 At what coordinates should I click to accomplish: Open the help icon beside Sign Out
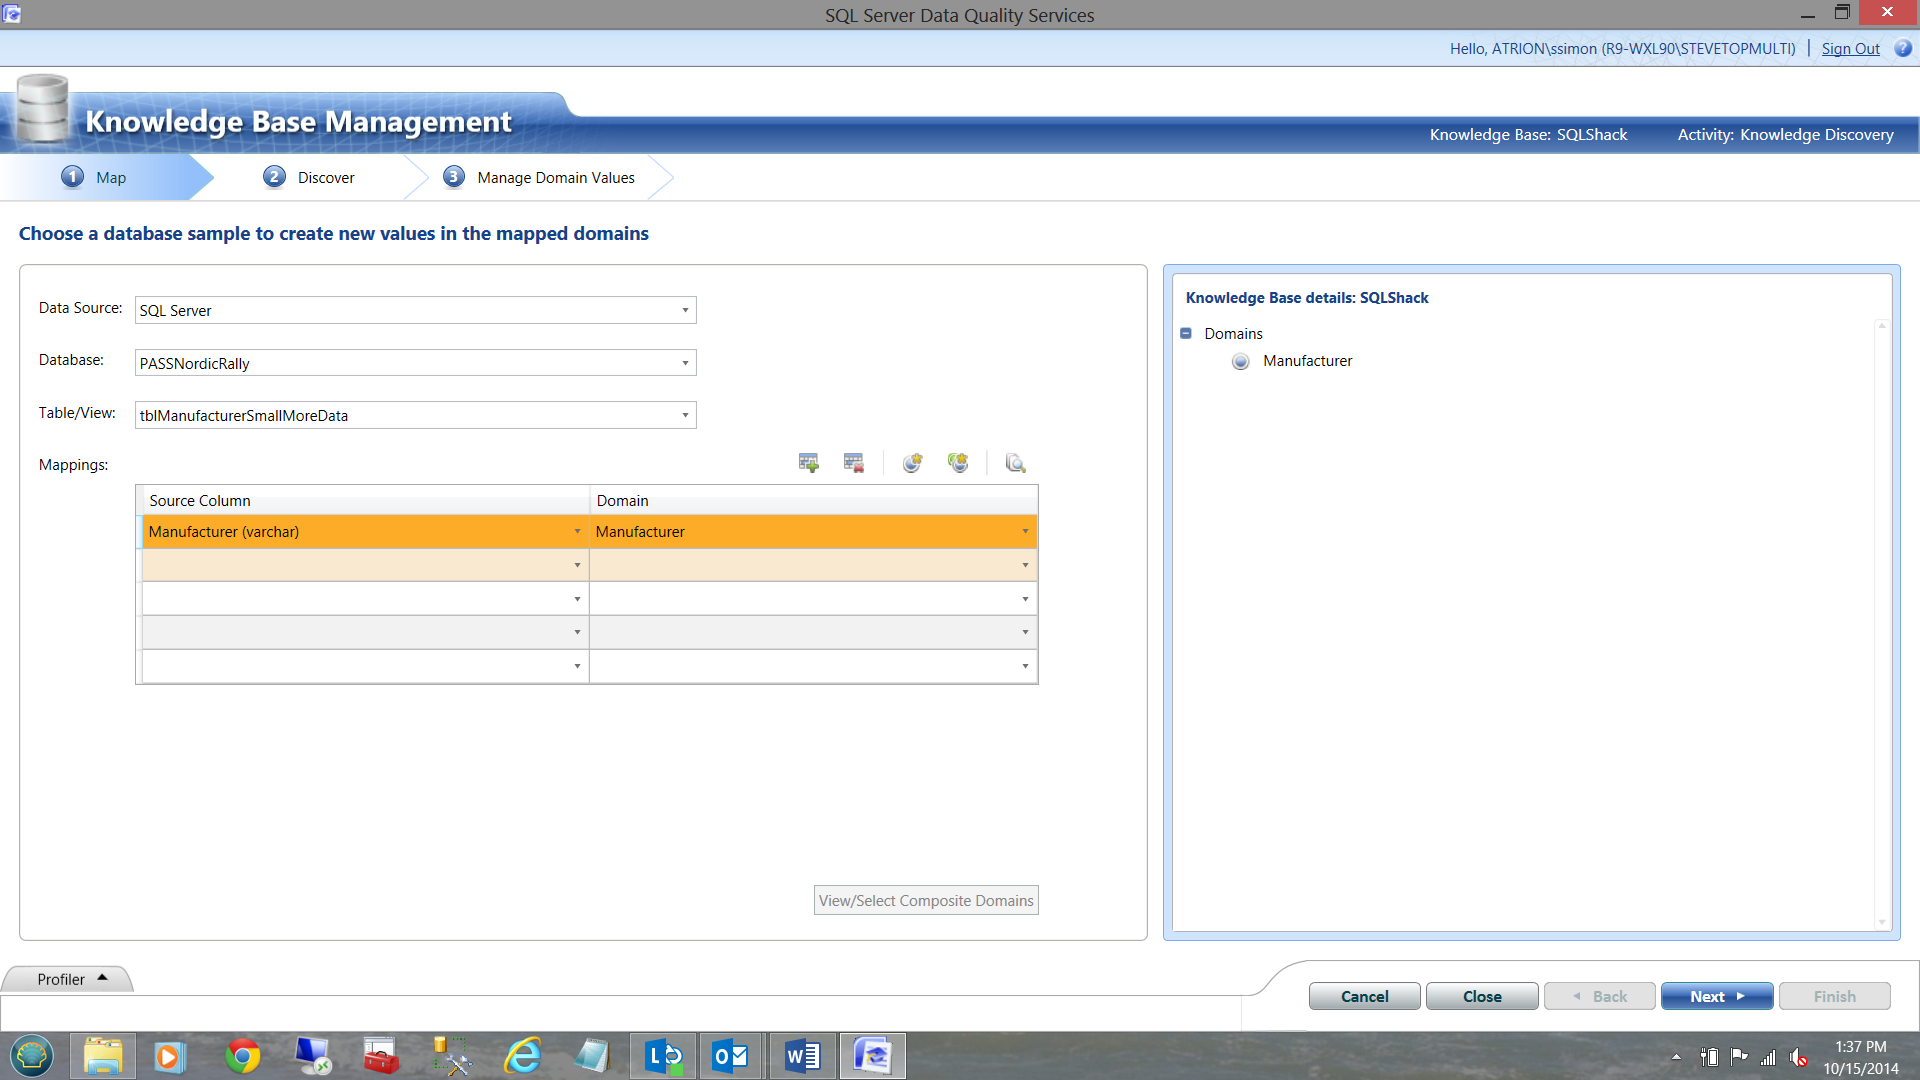(x=1903, y=48)
